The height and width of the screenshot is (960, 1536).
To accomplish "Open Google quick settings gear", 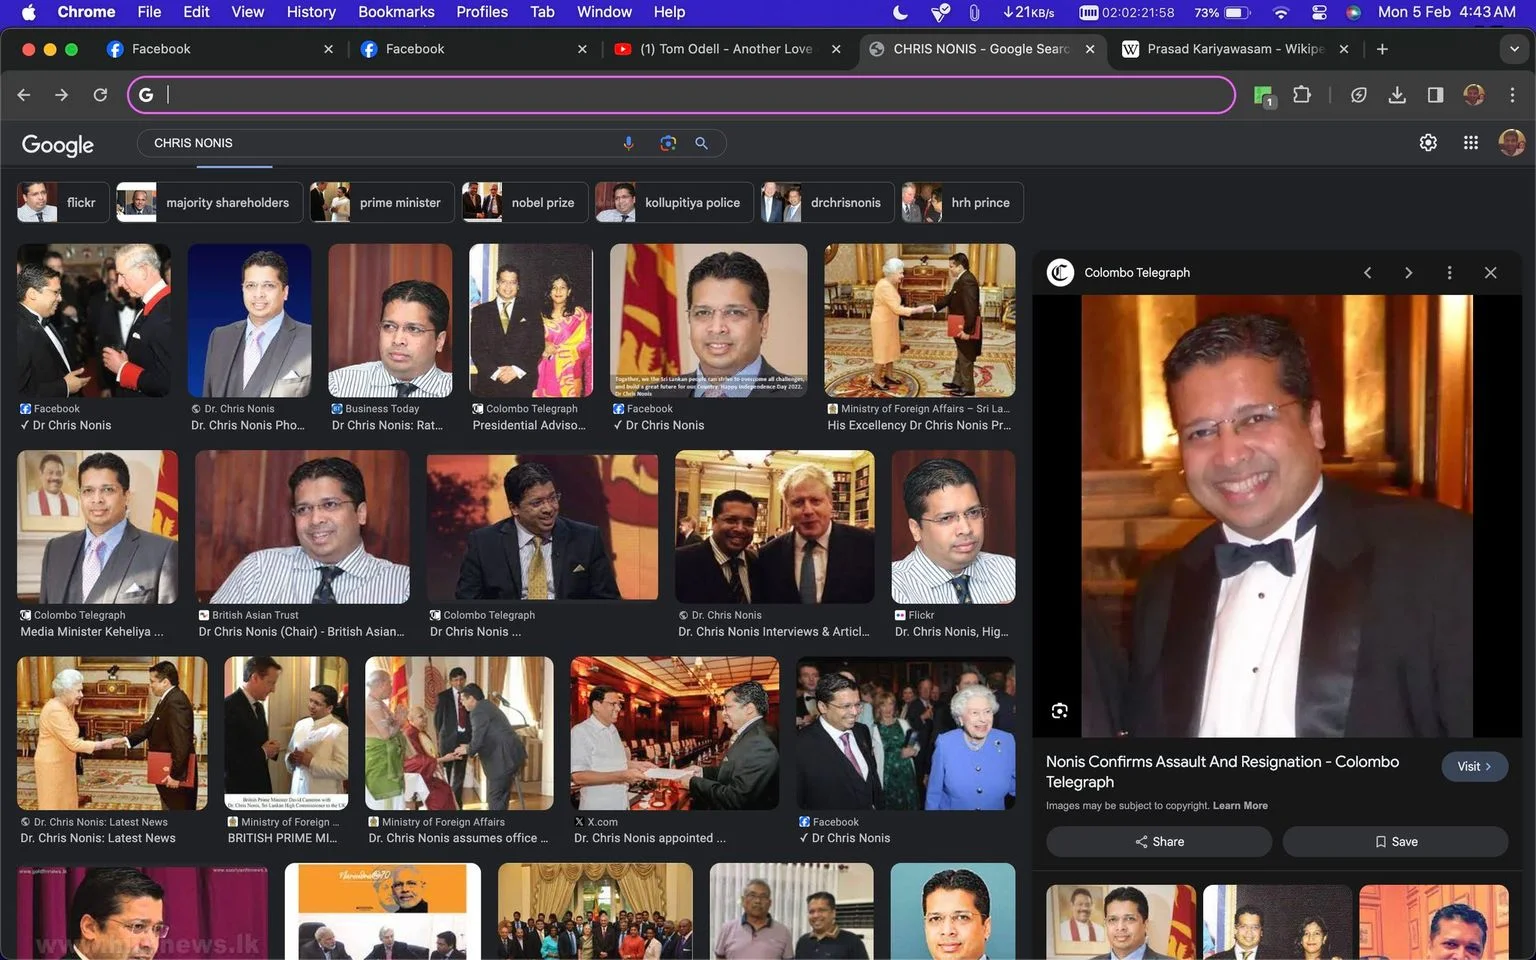I will click(x=1428, y=143).
